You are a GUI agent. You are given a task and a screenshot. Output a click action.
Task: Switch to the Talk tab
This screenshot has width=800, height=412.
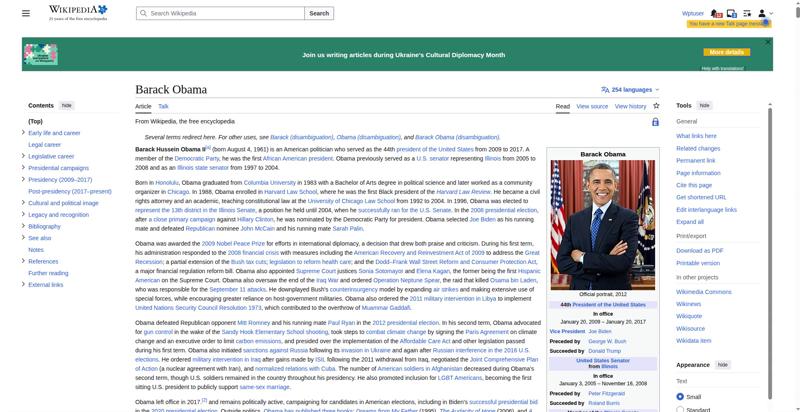click(163, 106)
